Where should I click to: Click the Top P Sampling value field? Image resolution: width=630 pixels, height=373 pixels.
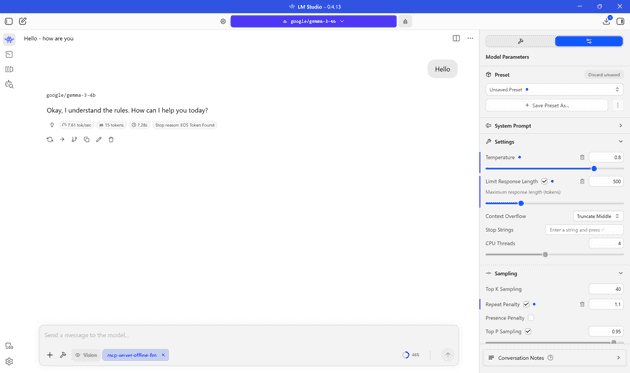click(x=606, y=332)
